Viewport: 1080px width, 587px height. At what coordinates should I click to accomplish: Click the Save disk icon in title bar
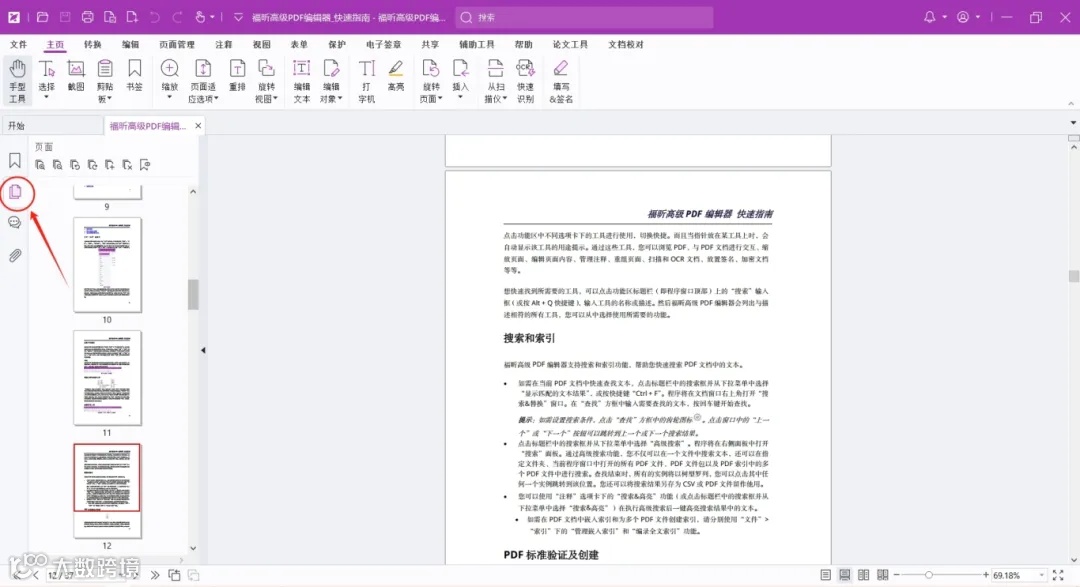point(65,17)
